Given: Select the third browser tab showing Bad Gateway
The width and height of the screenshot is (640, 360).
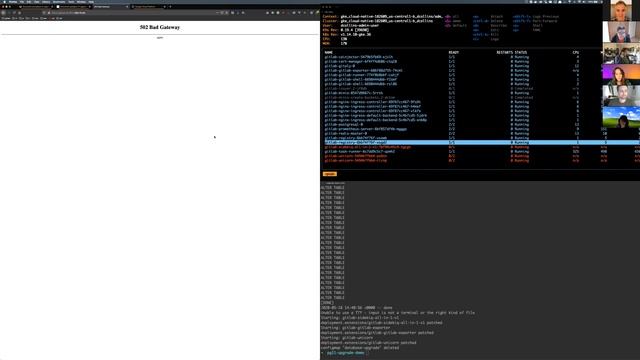Looking at the screenshot, I should (x=111, y=7).
